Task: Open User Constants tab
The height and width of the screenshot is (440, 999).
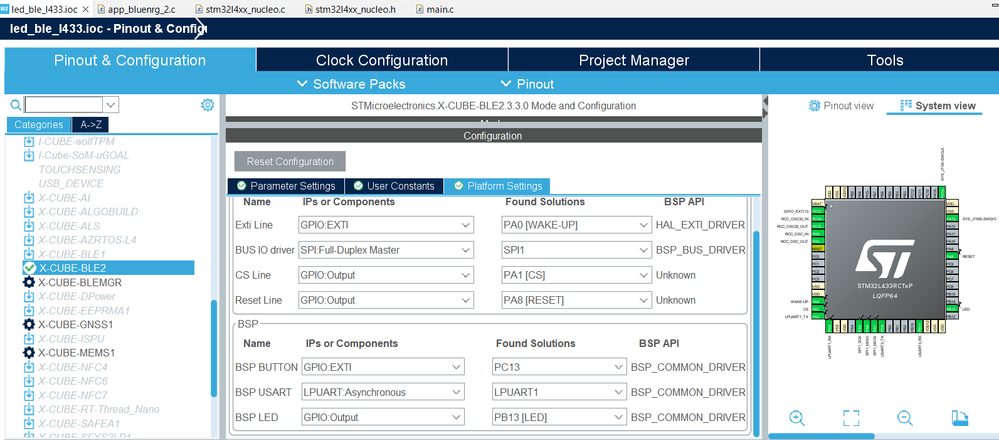Action: 394,186
